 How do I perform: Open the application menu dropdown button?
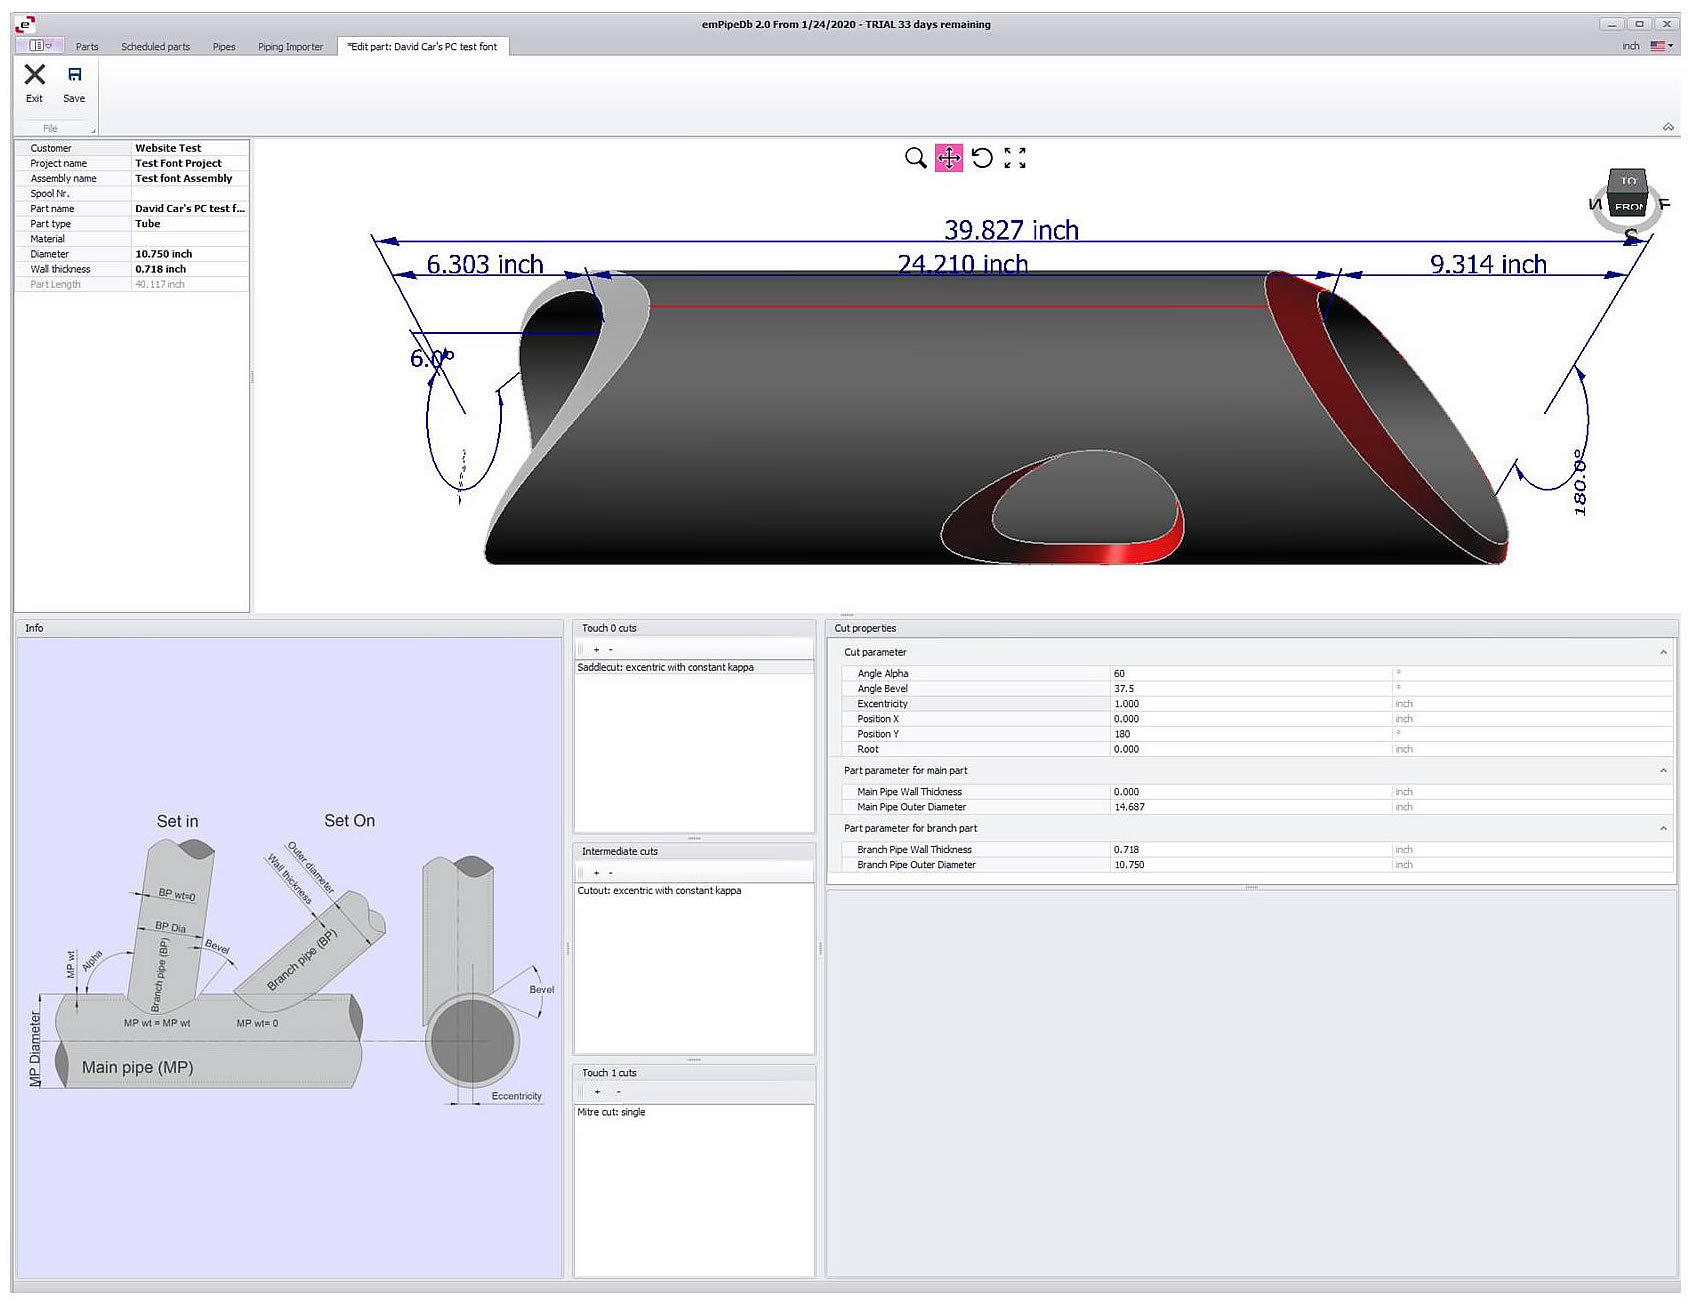pyautogui.click(x=40, y=46)
